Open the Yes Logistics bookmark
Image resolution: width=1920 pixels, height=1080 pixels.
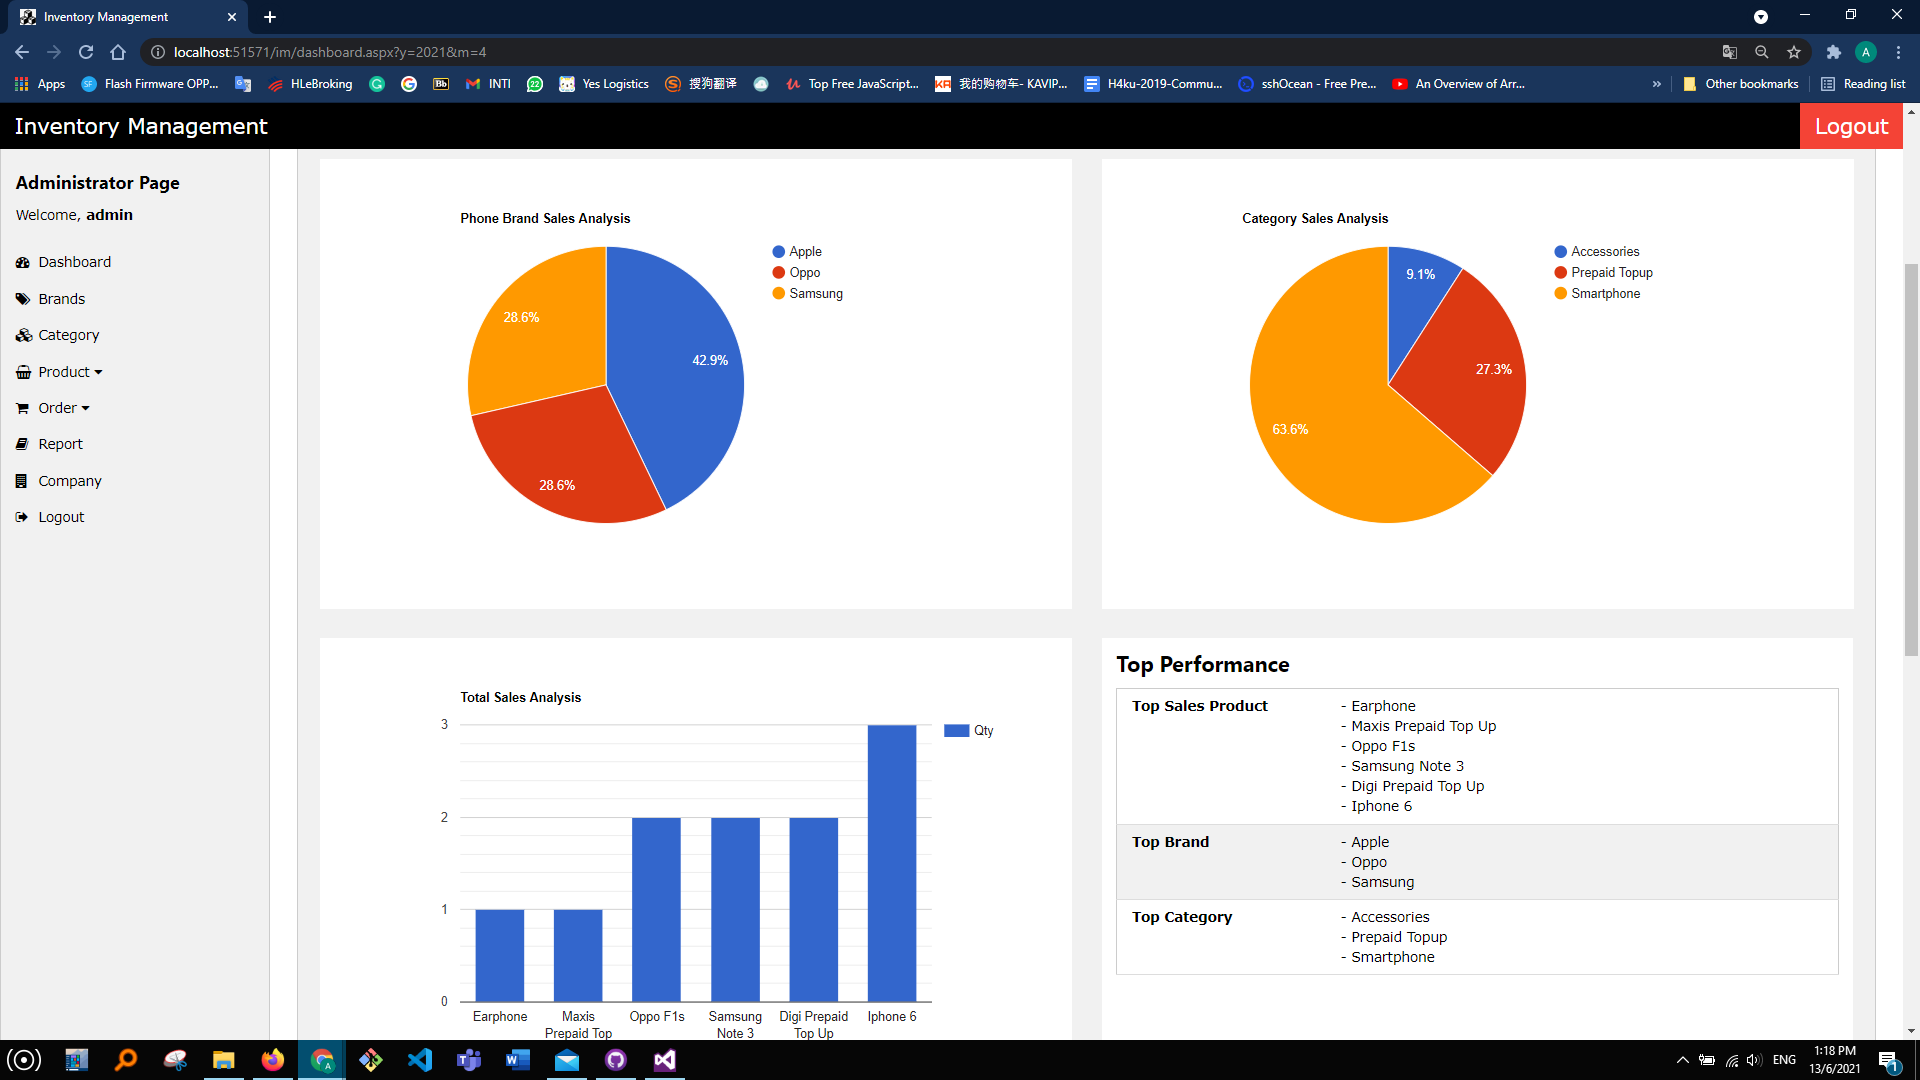coord(604,84)
